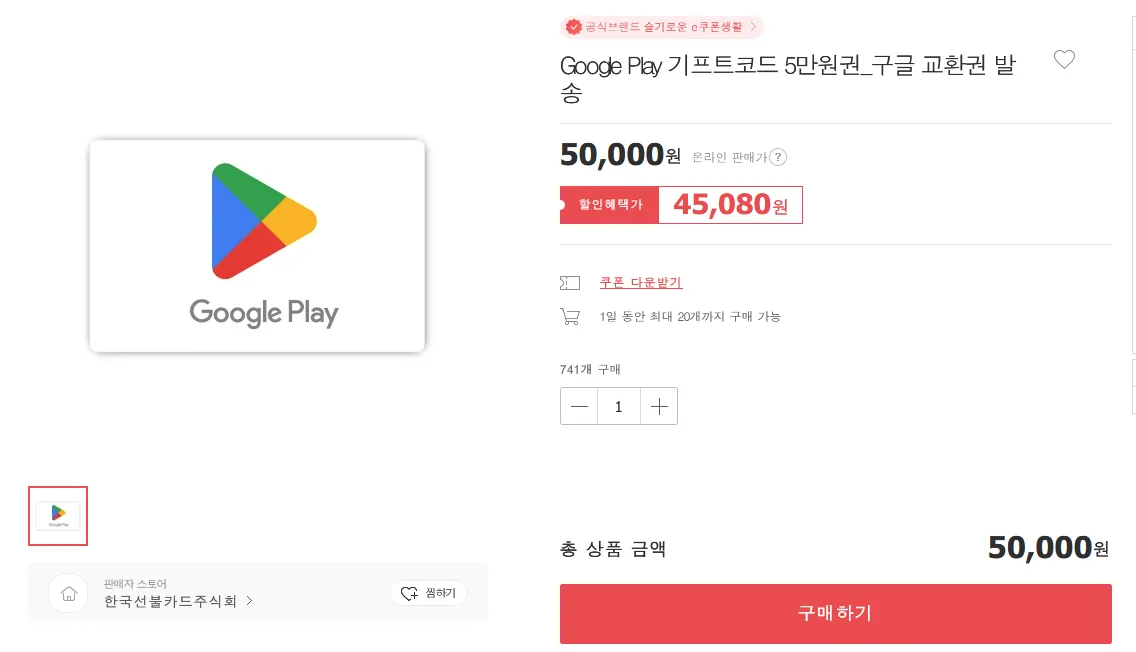Image resolution: width=1136 pixels, height=652 pixels.
Task: Open the 한국선불카드주식회 seller store link
Action: pos(170,602)
